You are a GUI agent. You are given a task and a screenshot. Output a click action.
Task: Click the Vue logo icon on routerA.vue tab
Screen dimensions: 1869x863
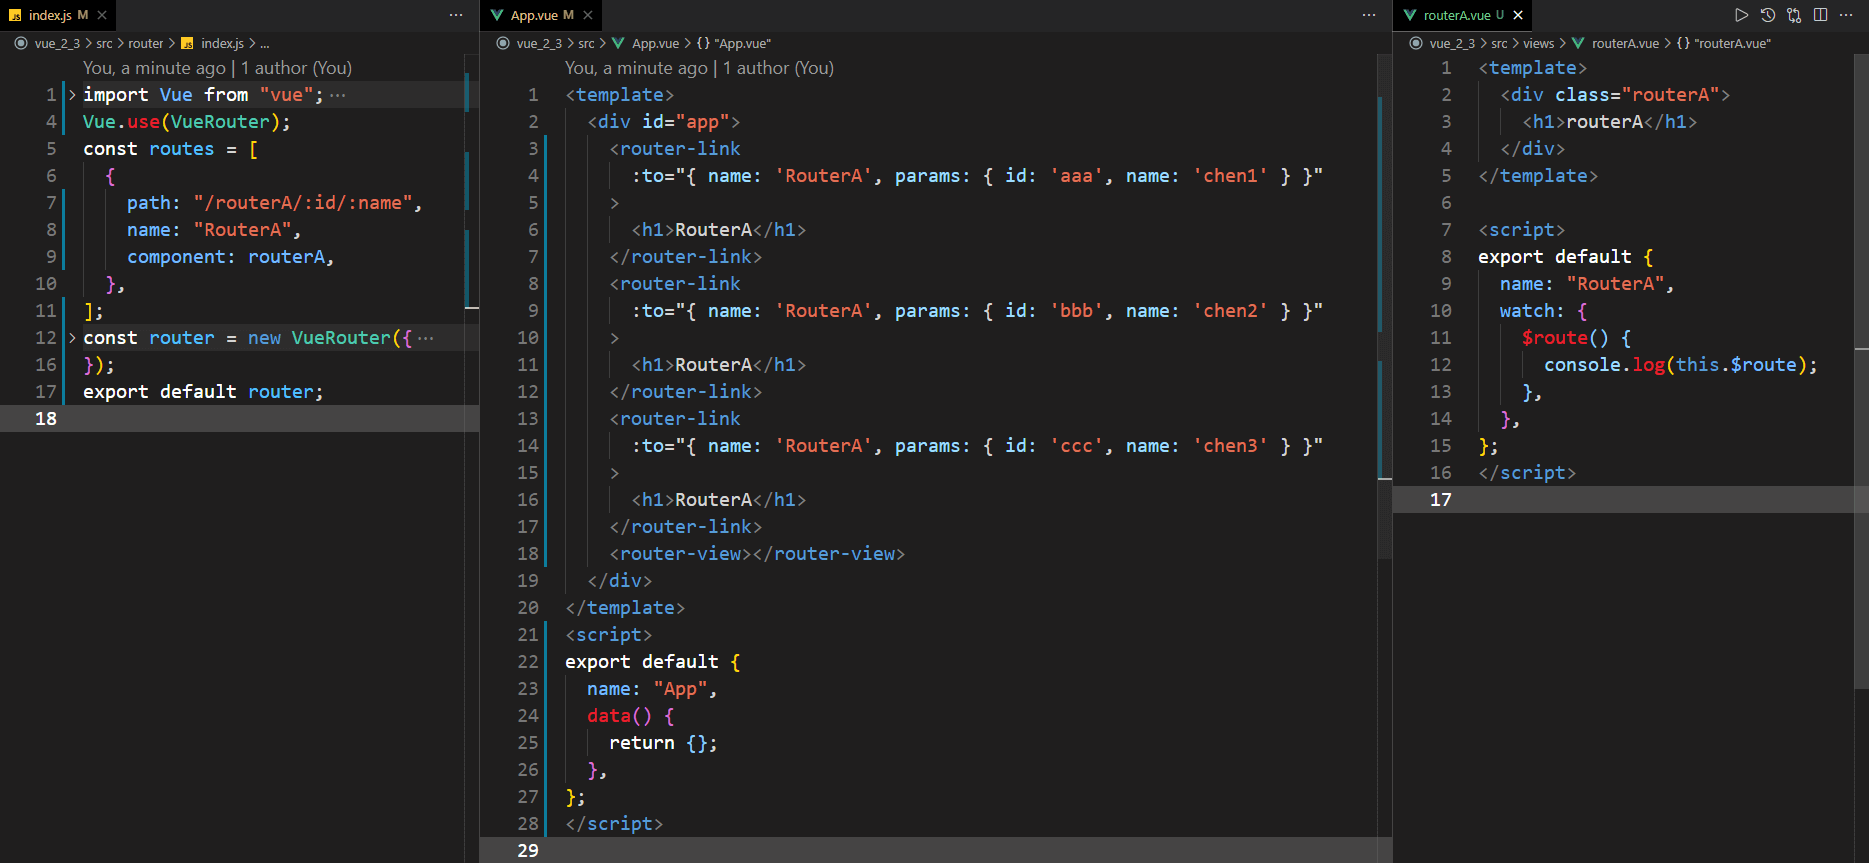click(x=1410, y=15)
